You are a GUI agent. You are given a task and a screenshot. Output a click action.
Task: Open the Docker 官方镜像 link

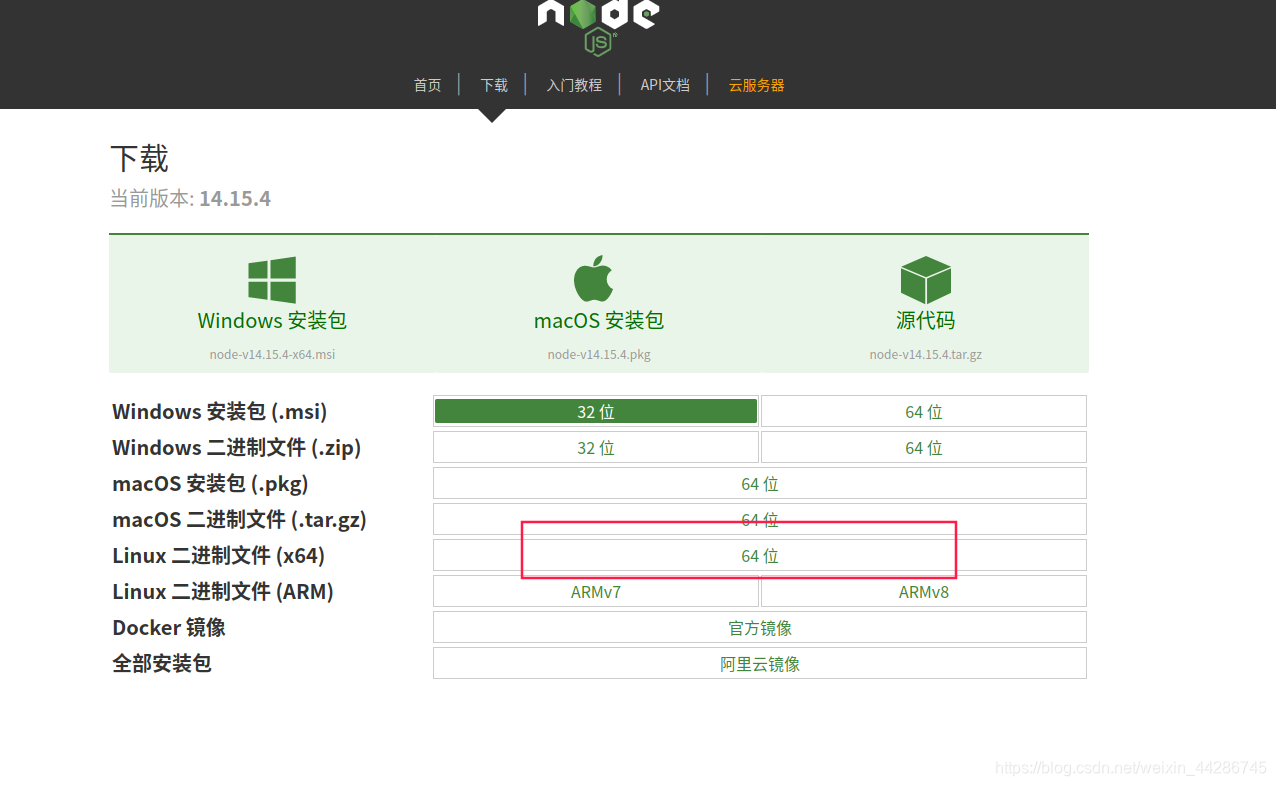coord(760,627)
